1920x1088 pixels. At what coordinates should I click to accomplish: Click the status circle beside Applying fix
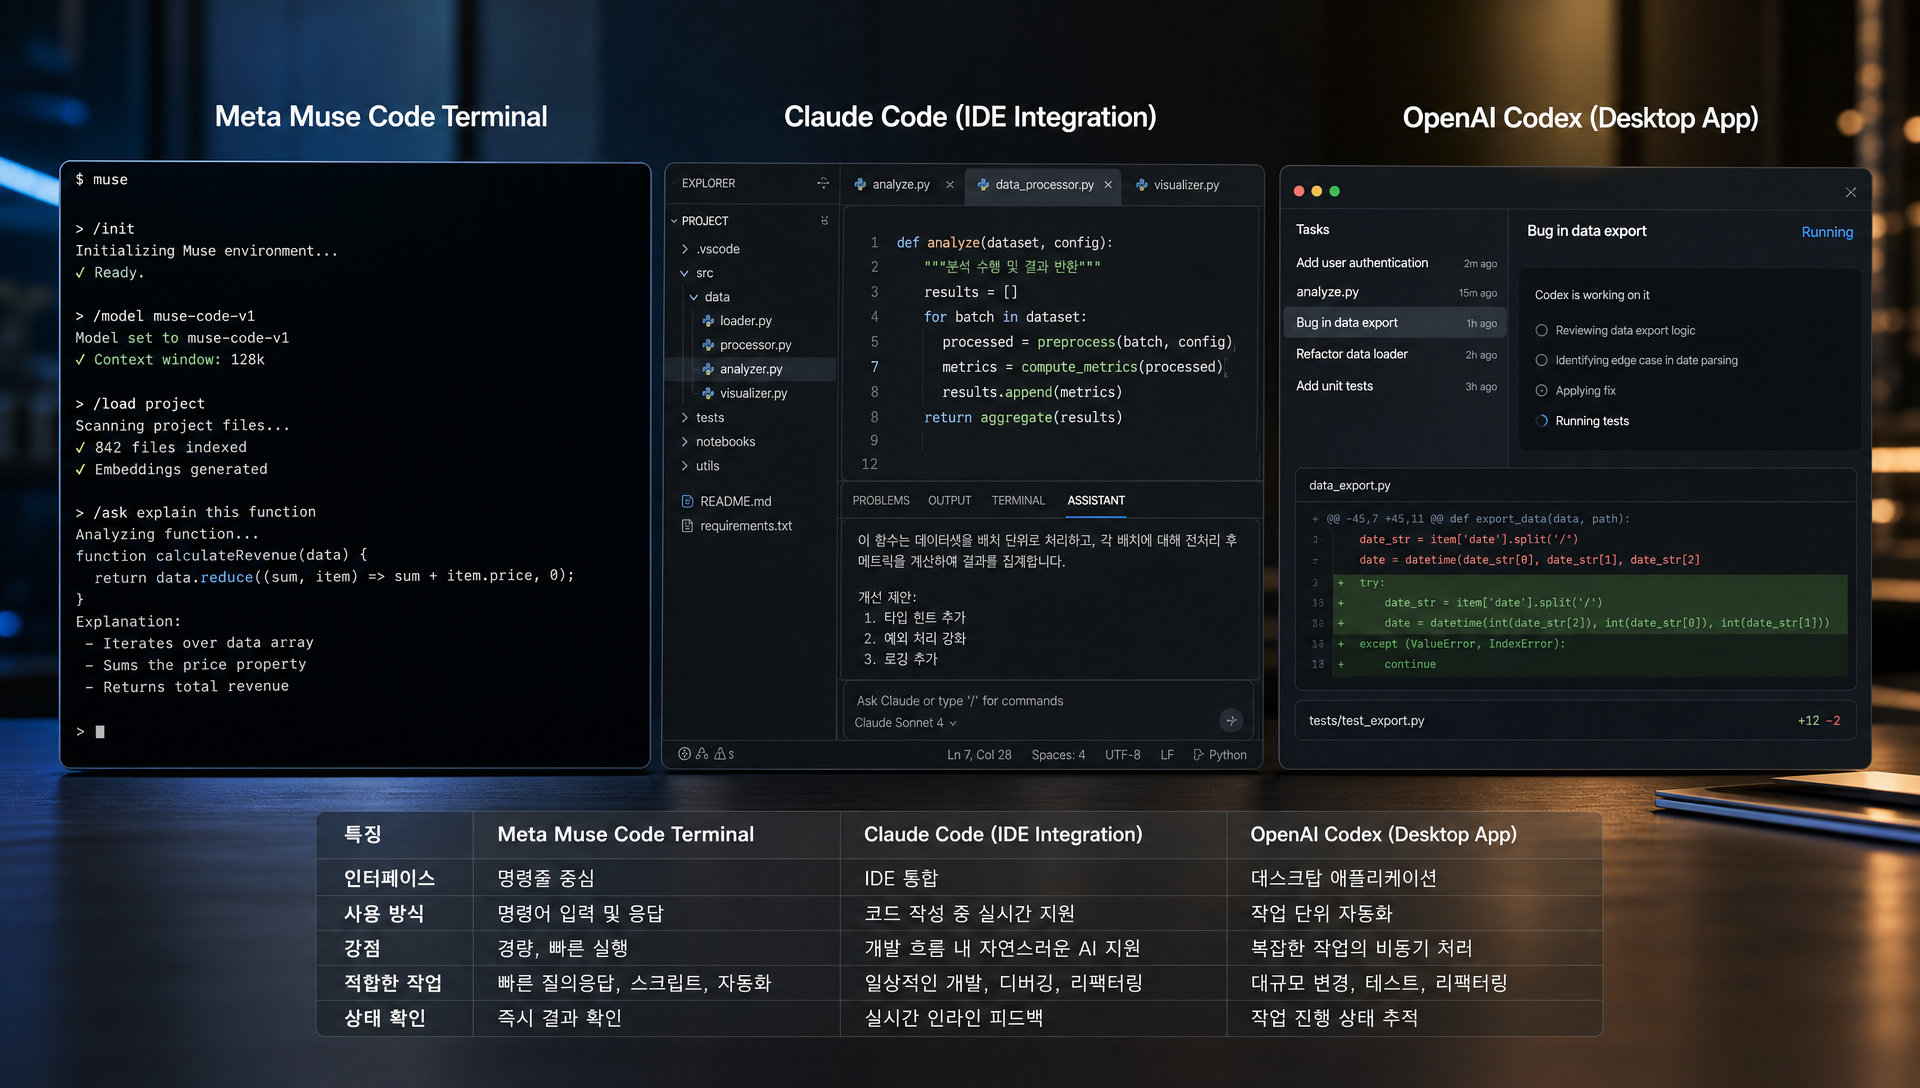(x=1541, y=391)
